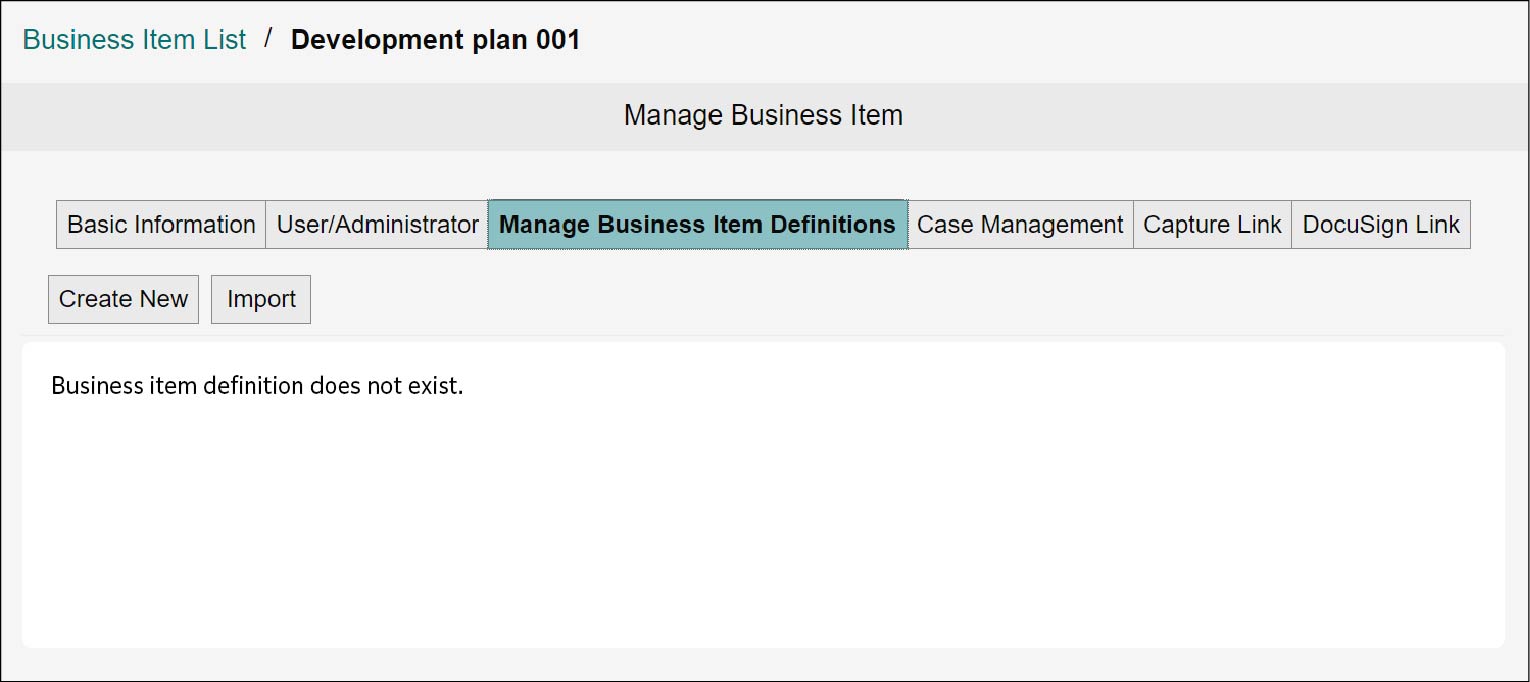This screenshot has height=682, width=1530.
Task: Go to the Case Management tab
Action: click(x=1020, y=225)
